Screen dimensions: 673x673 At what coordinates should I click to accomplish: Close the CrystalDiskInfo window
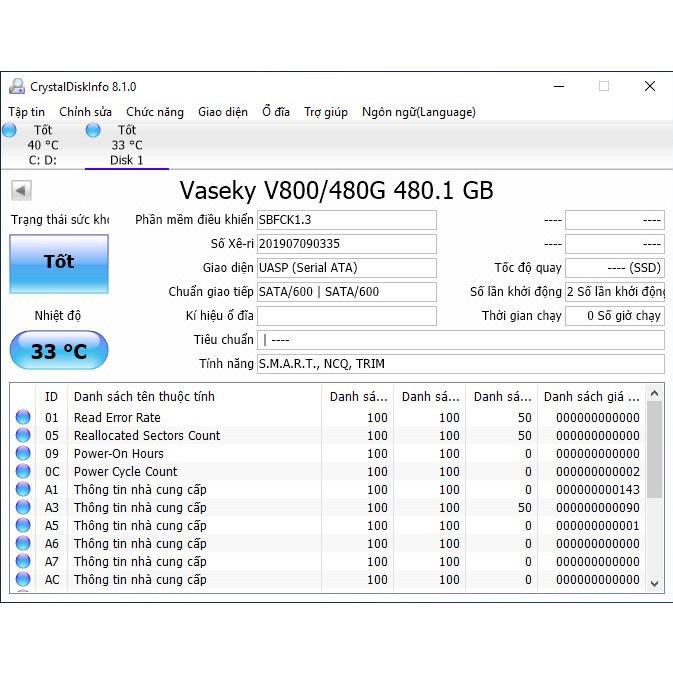tap(650, 86)
